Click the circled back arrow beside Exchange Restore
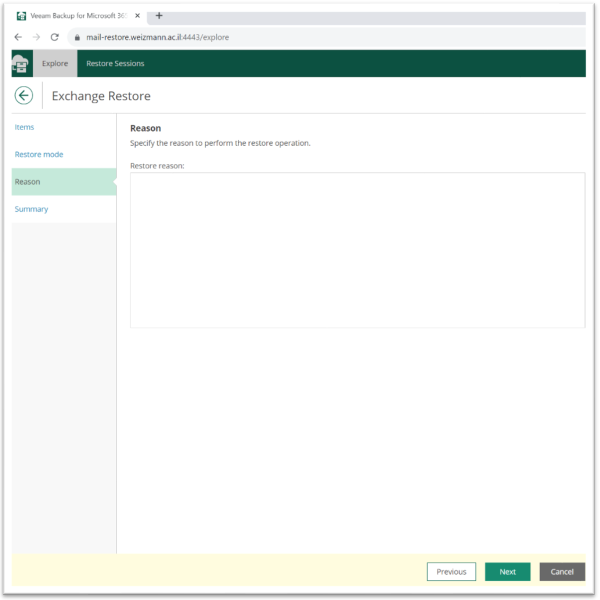Screen dimensions: 600x600 pos(24,95)
